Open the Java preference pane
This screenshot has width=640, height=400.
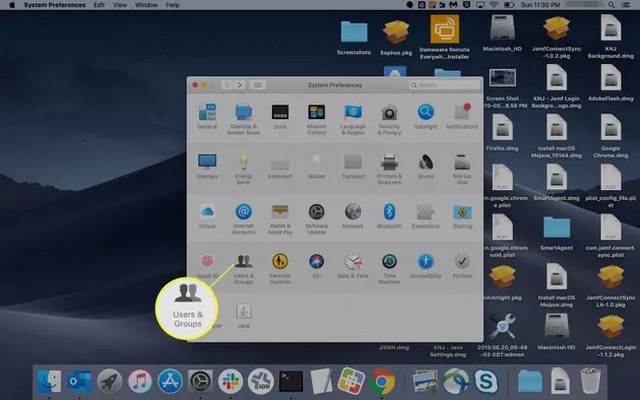pos(243,312)
